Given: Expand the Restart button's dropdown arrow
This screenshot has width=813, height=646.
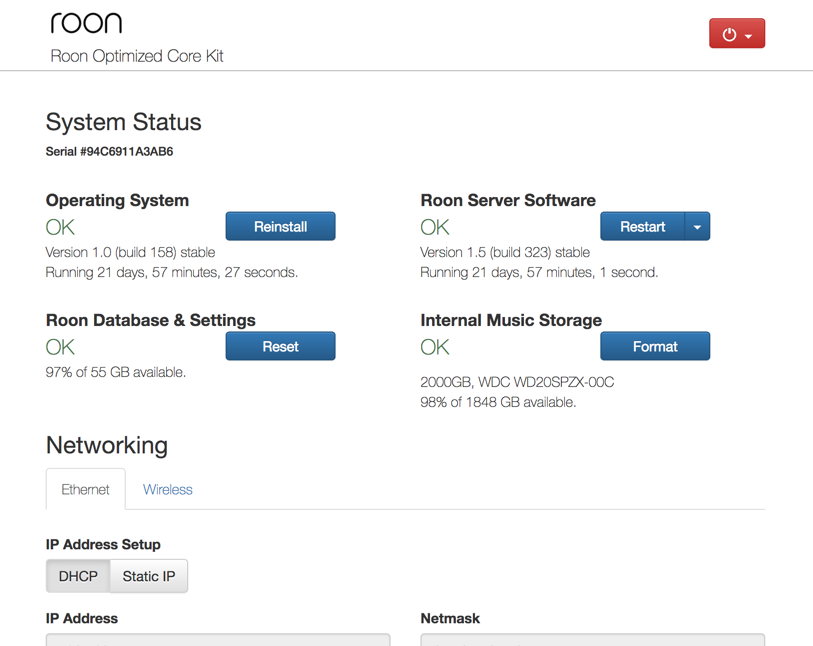Looking at the screenshot, I should (698, 226).
